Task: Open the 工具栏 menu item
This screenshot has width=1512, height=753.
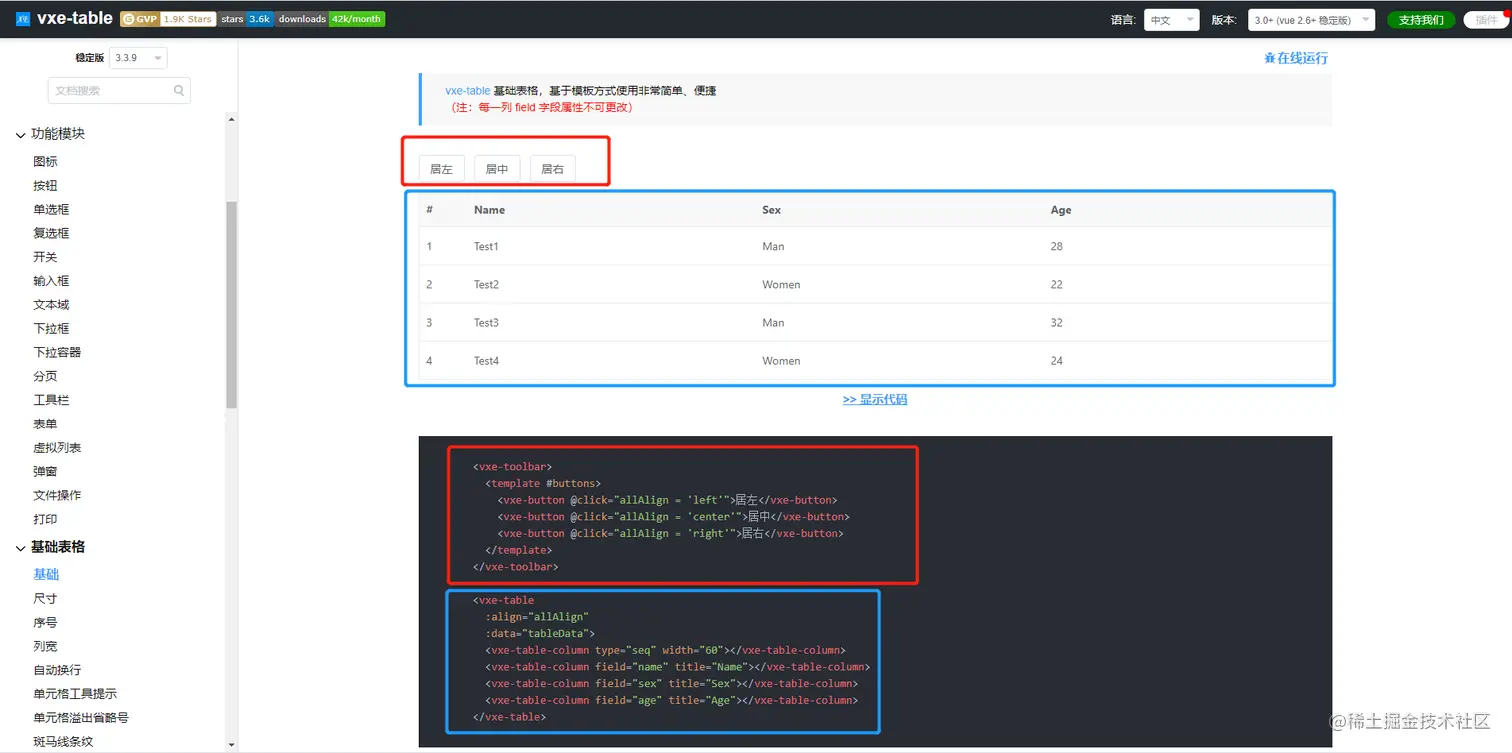Action: tap(51, 400)
